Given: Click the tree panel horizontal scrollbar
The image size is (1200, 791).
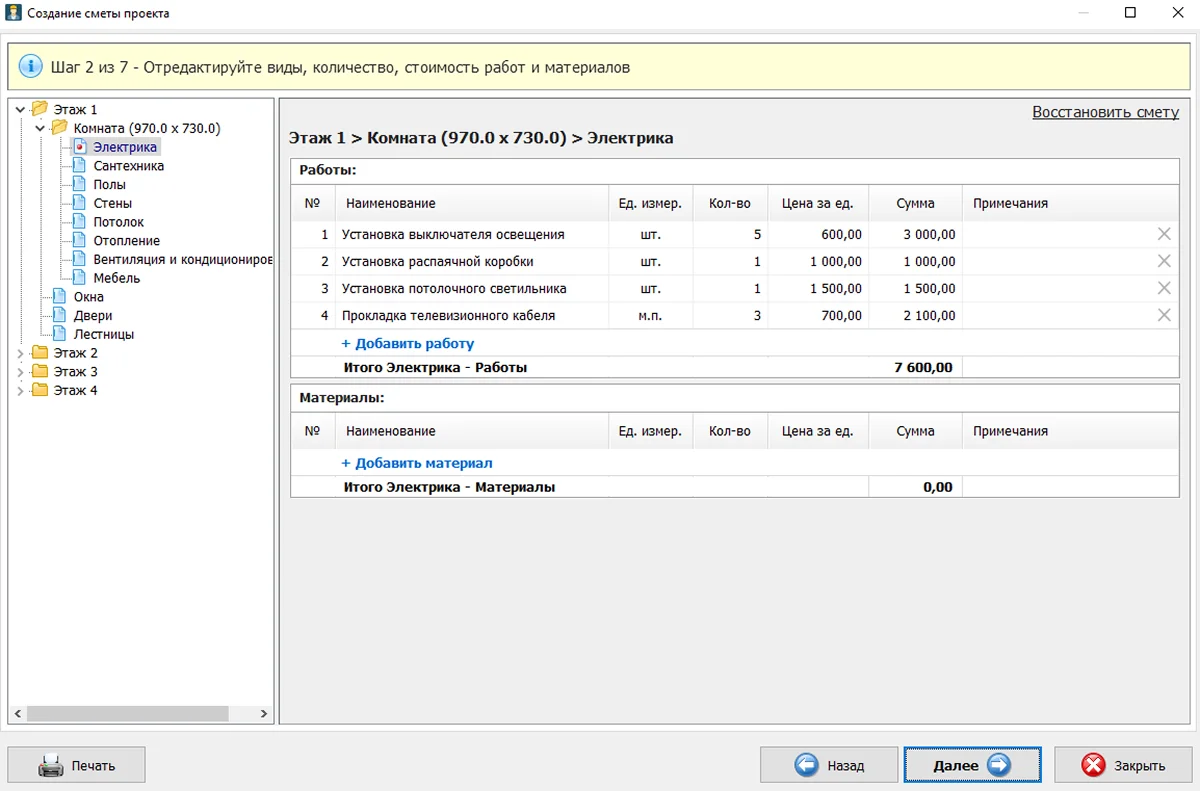Looking at the screenshot, I should pyautogui.click(x=128, y=714).
